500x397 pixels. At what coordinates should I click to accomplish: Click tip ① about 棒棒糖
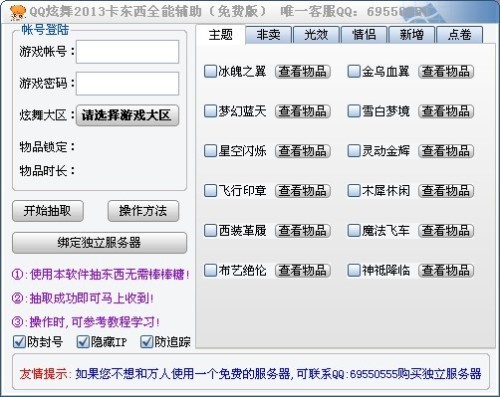click(101, 275)
